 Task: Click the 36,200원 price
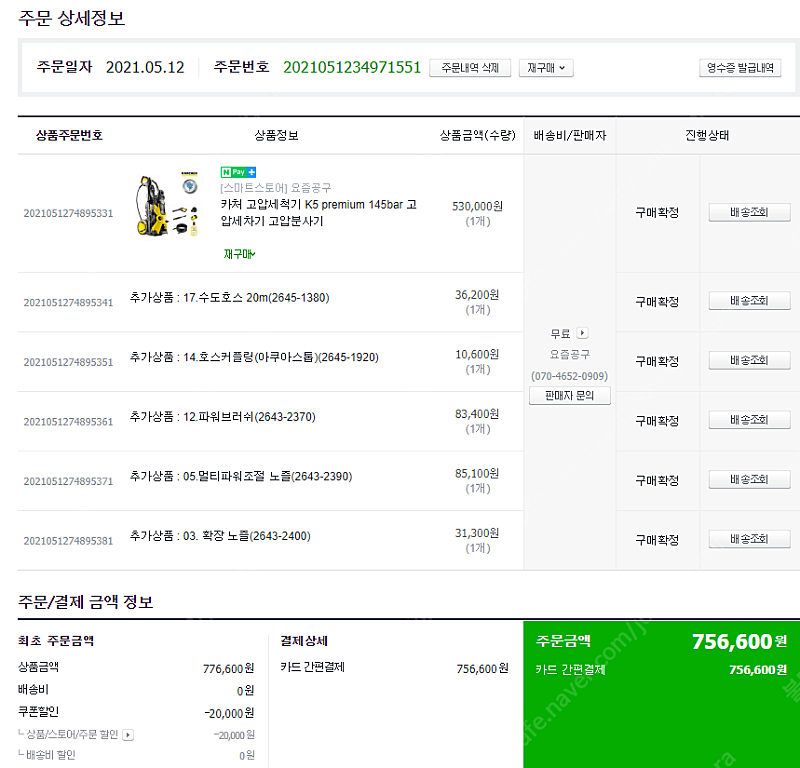pyautogui.click(x=477, y=295)
